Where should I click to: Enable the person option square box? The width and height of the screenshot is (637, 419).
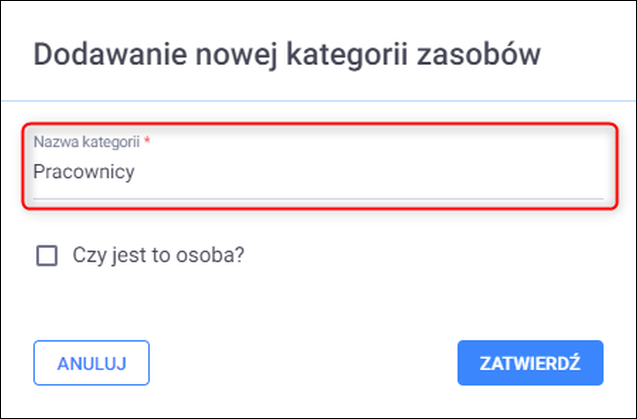47,256
